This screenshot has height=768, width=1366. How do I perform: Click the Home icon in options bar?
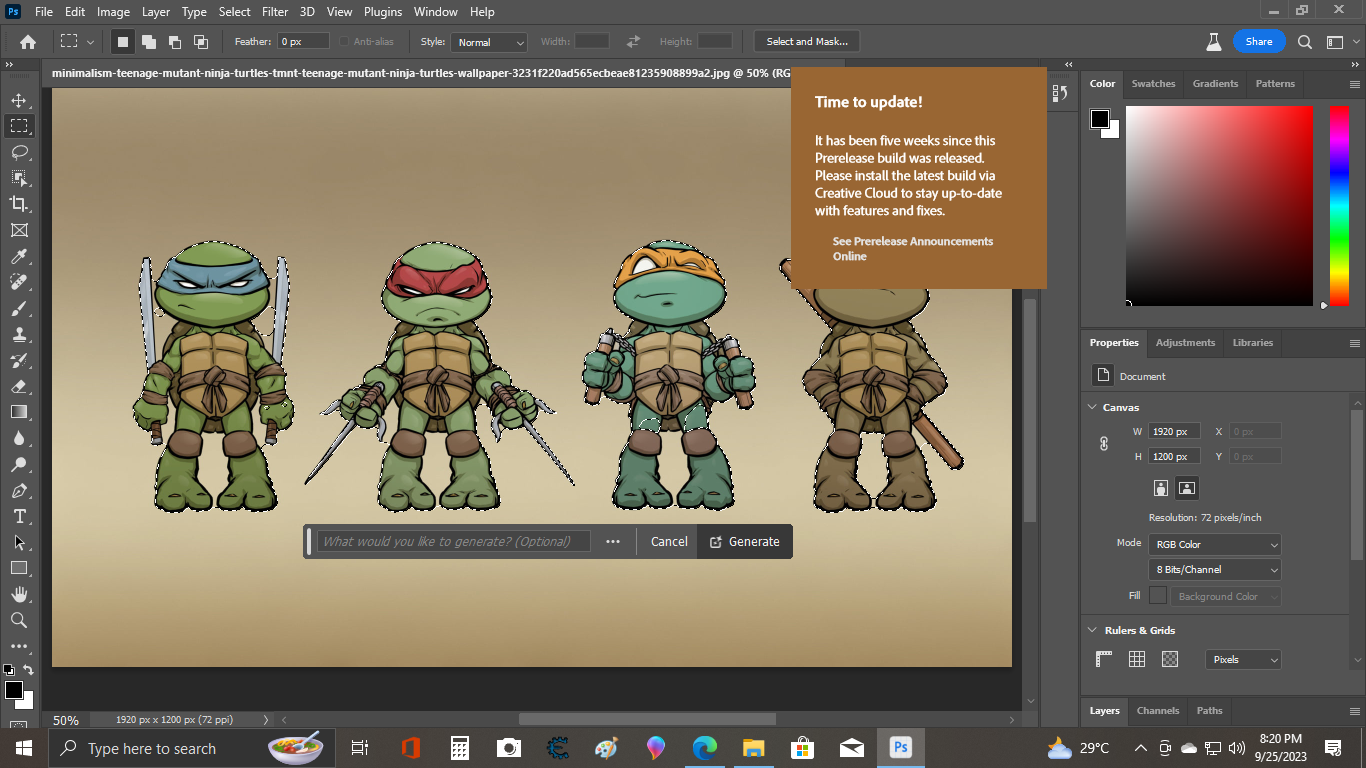click(28, 42)
